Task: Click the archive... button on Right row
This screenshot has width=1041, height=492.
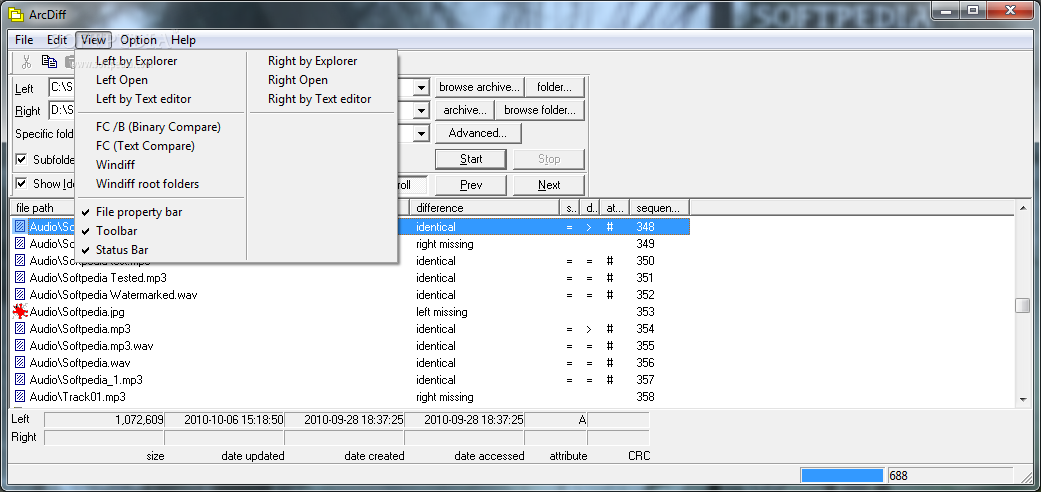Action: coord(465,110)
